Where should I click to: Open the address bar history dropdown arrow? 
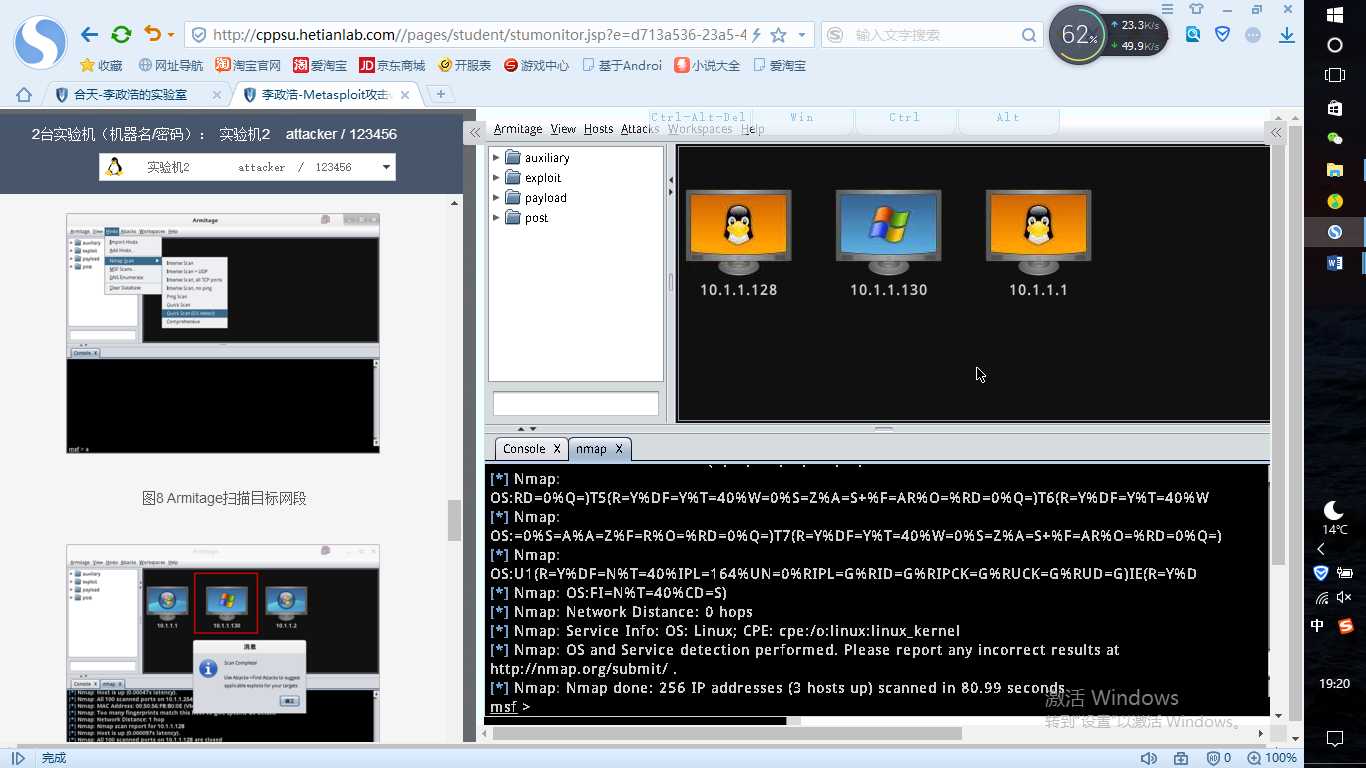coord(802,35)
